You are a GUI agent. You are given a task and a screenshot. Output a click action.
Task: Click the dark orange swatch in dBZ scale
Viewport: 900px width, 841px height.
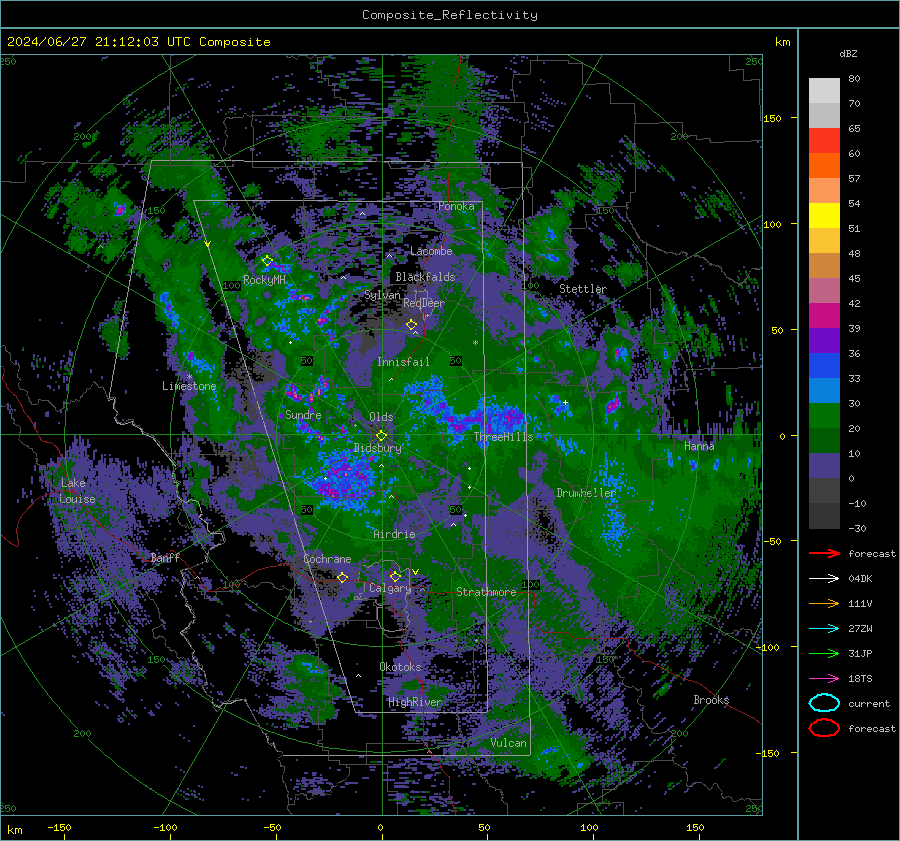pyautogui.click(x=824, y=166)
